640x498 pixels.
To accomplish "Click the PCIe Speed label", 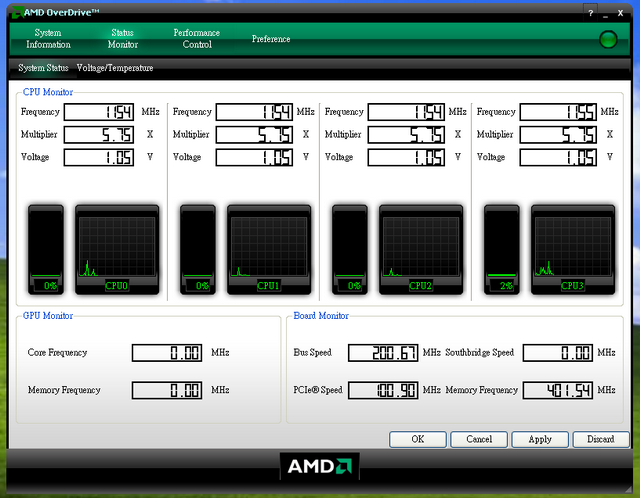I will pyautogui.click(x=318, y=390).
